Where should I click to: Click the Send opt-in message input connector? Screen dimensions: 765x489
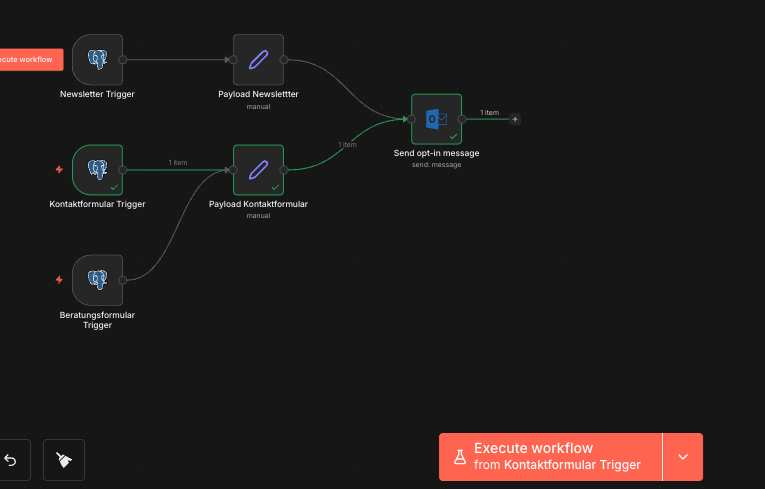(x=411, y=119)
